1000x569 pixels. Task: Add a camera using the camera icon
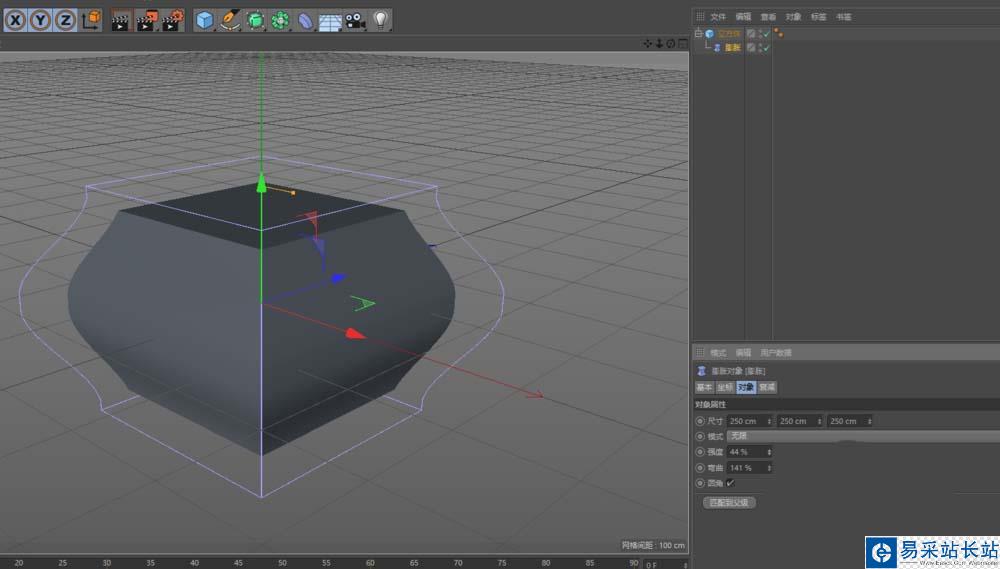355,19
